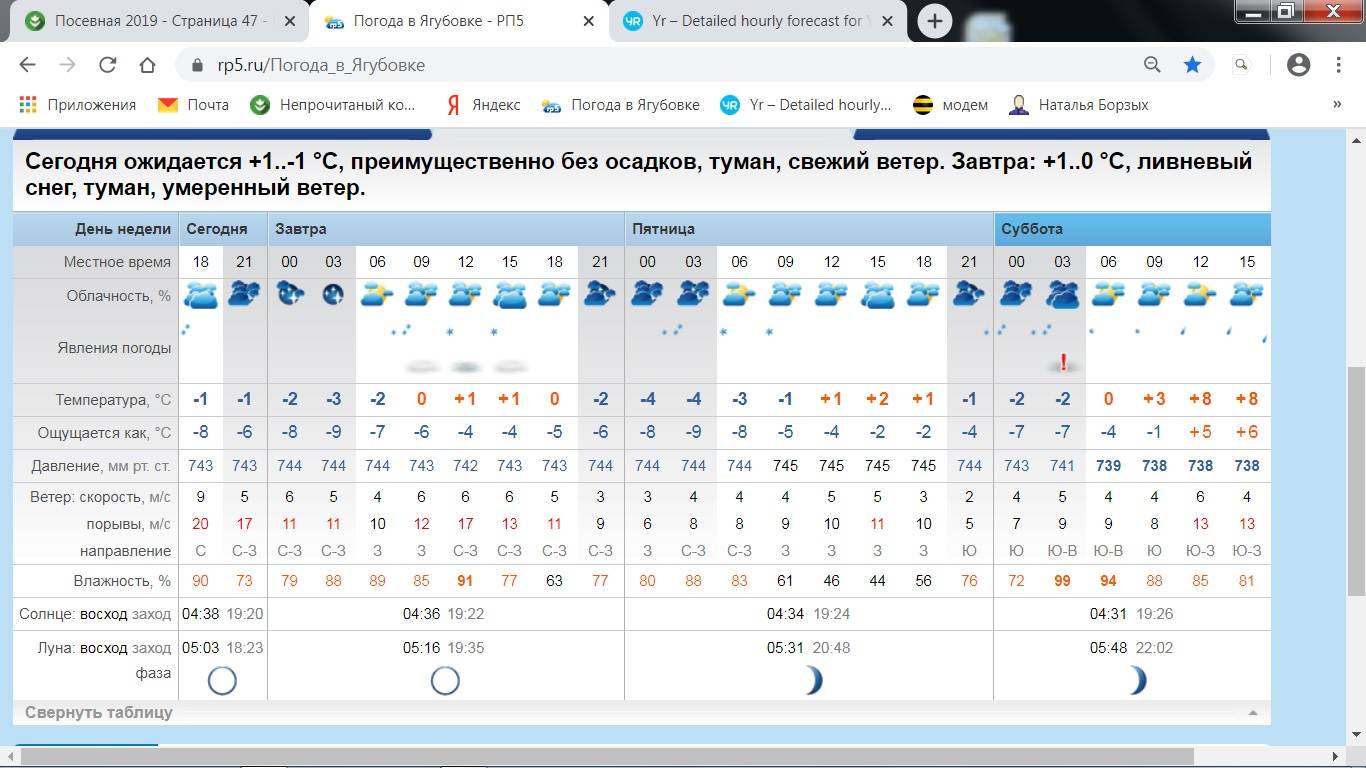1366x768 pixels.
Task: Open the Приложения apps shortcut
Action: coord(78,105)
